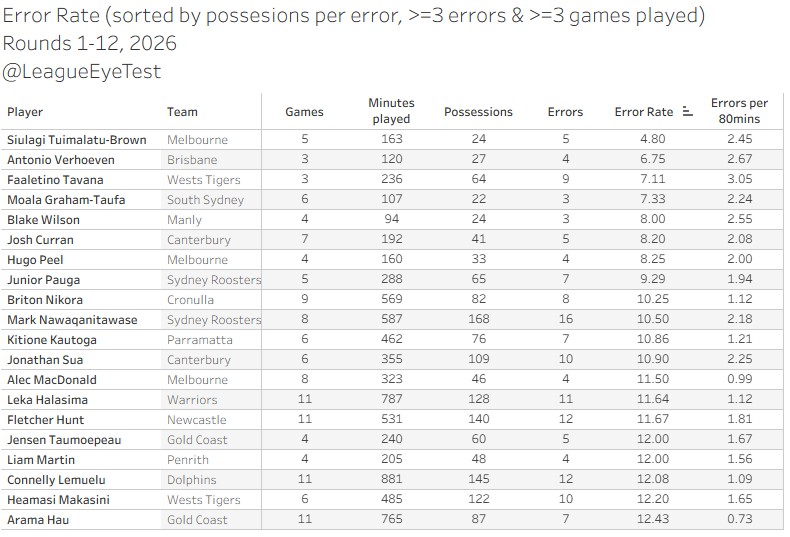Select the Error Rate column header
The width and height of the screenshot is (790, 537).
click(643, 112)
